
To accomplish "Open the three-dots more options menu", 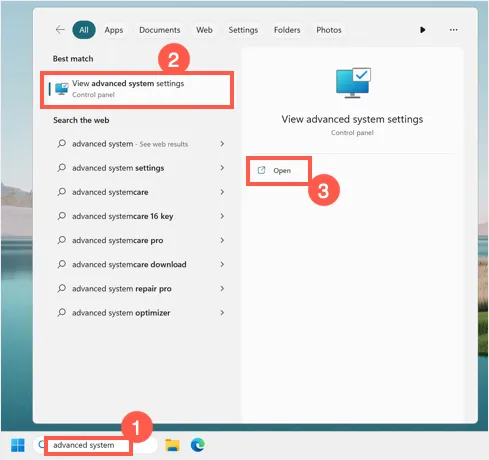I will (453, 30).
